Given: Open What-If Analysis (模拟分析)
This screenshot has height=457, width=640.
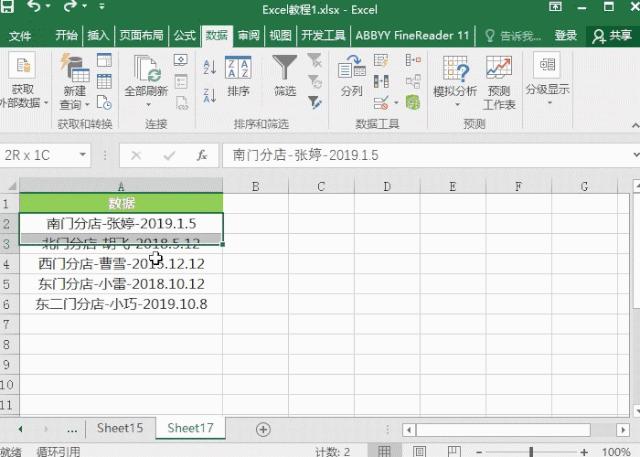Looking at the screenshot, I should (x=455, y=80).
